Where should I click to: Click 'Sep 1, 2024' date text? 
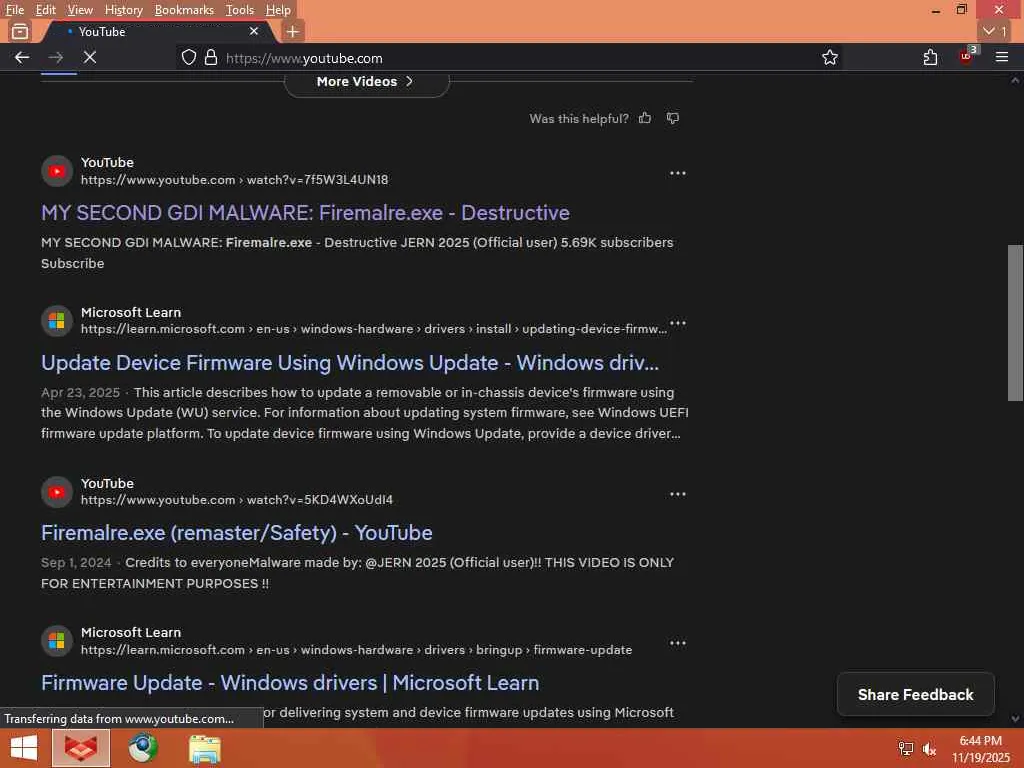click(76, 562)
